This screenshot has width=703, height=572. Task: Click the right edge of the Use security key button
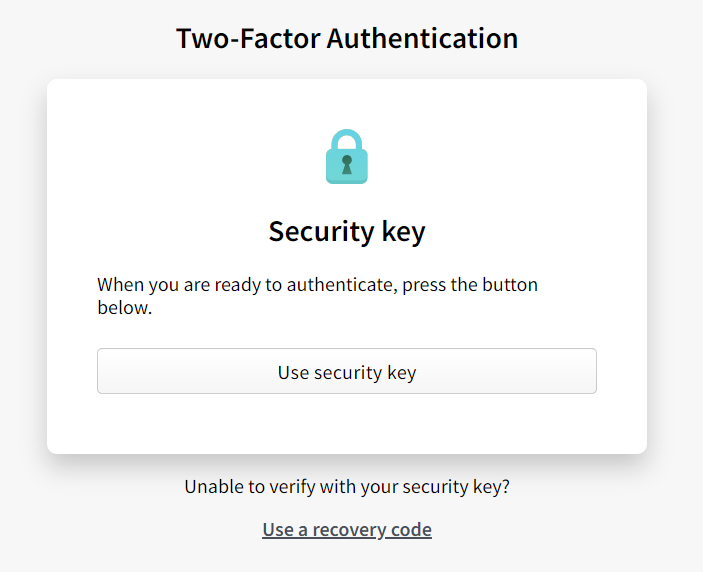click(x=588, y=372)
